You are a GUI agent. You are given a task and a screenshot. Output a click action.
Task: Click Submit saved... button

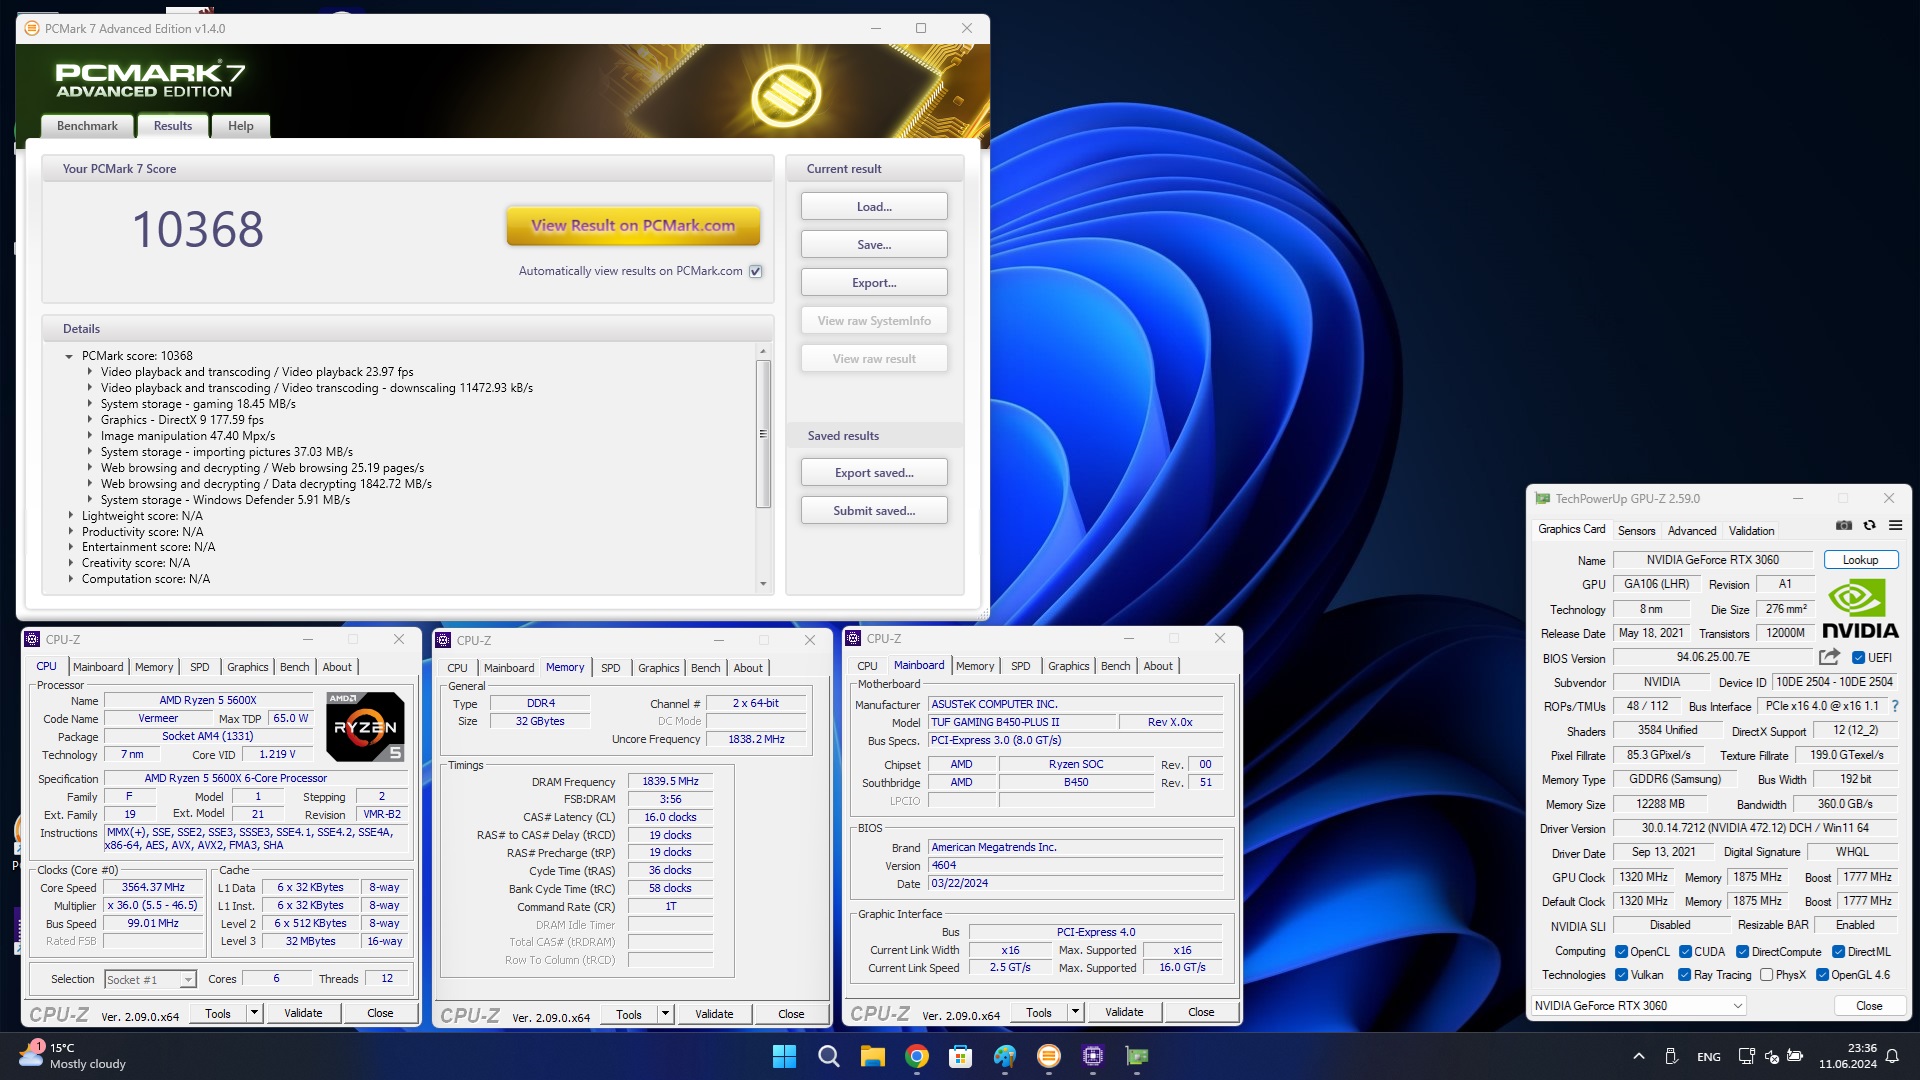(x=874, y=511)
